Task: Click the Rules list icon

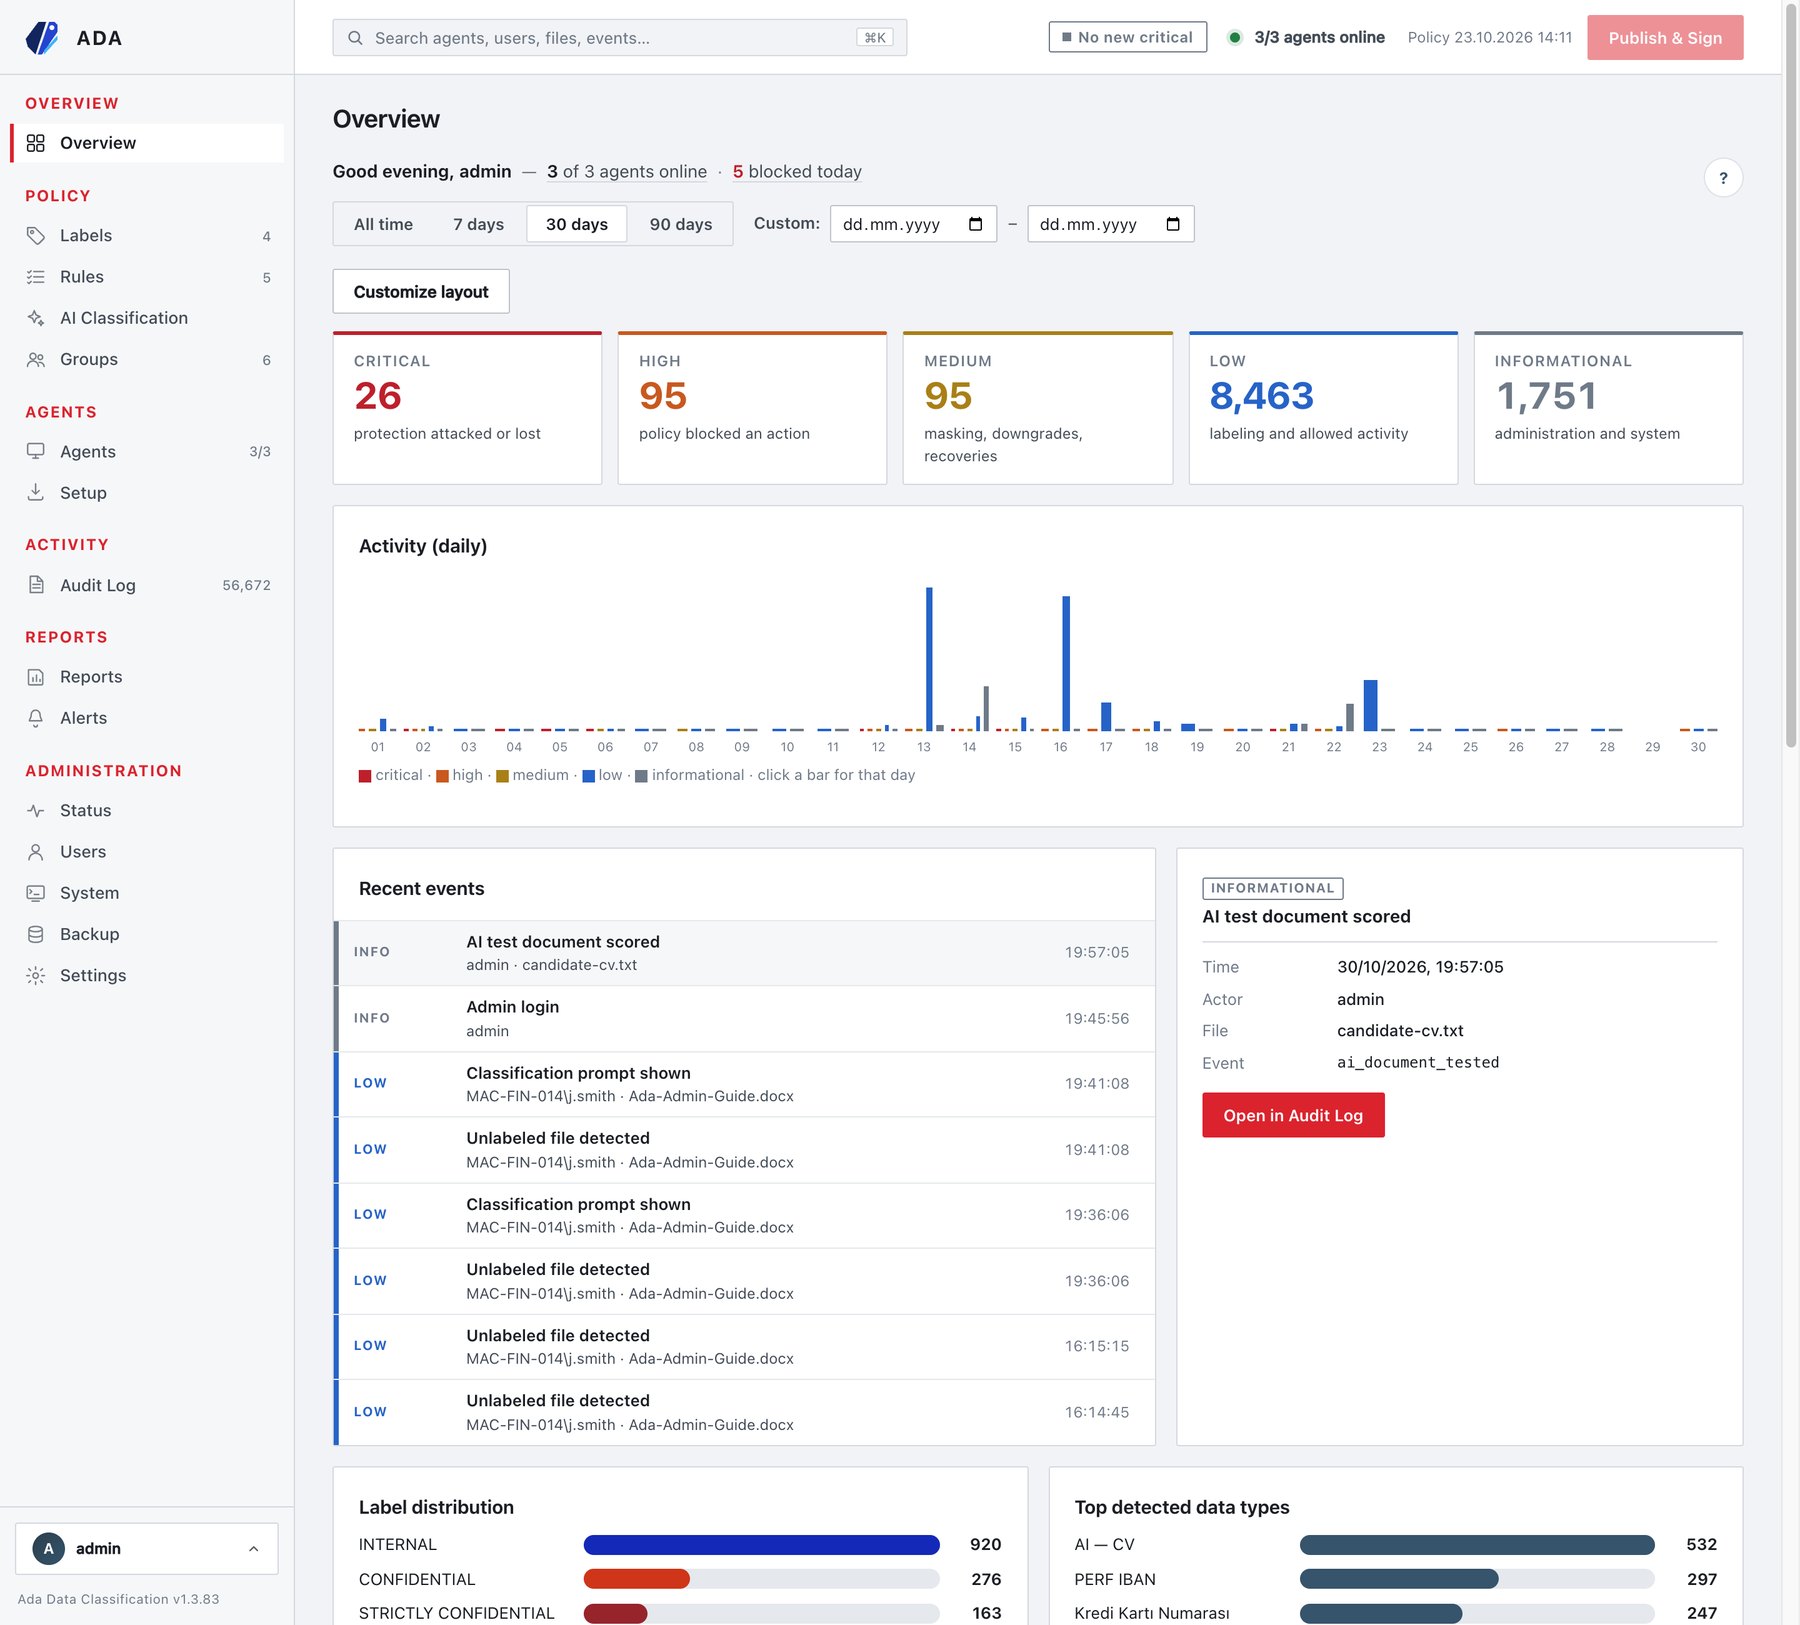Action: (36, 277)
